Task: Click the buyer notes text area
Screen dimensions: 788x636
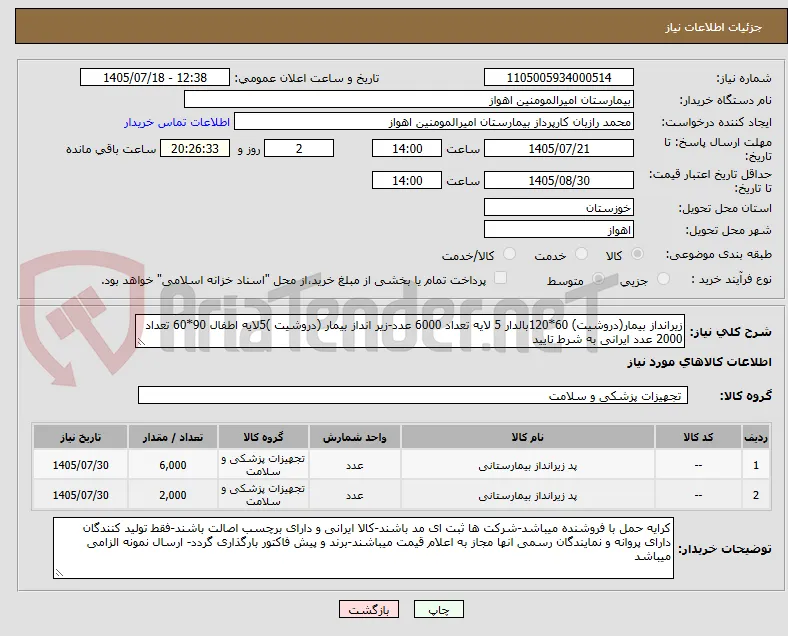Action: (363, 548)
